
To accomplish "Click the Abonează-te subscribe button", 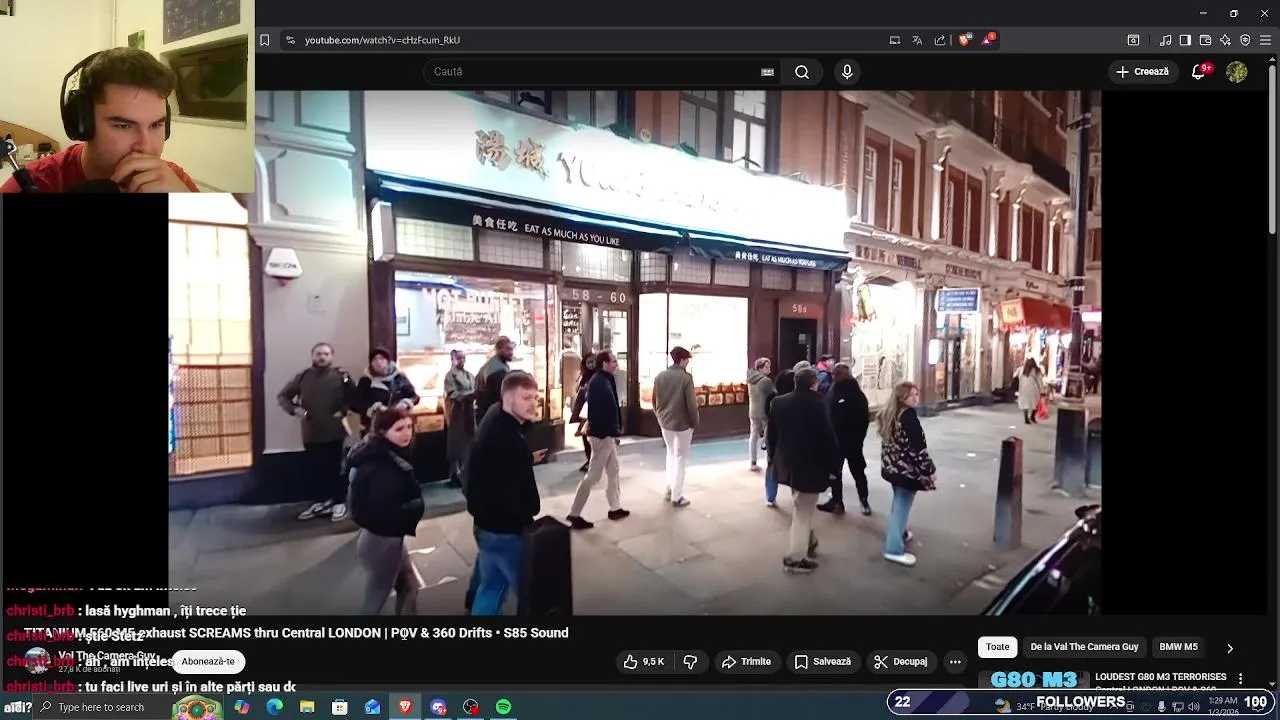I will tap(208, 661).
